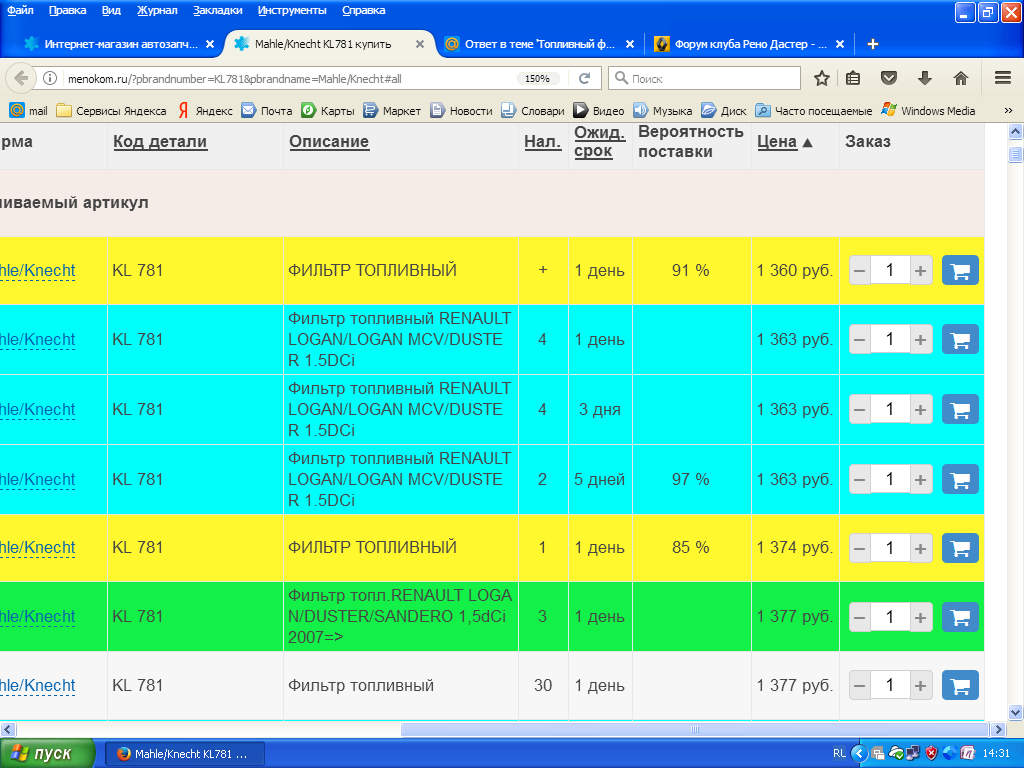Viewport: 1024px width, 768px height.
Task: Go to the home page icon
Action: coord(960,78)
